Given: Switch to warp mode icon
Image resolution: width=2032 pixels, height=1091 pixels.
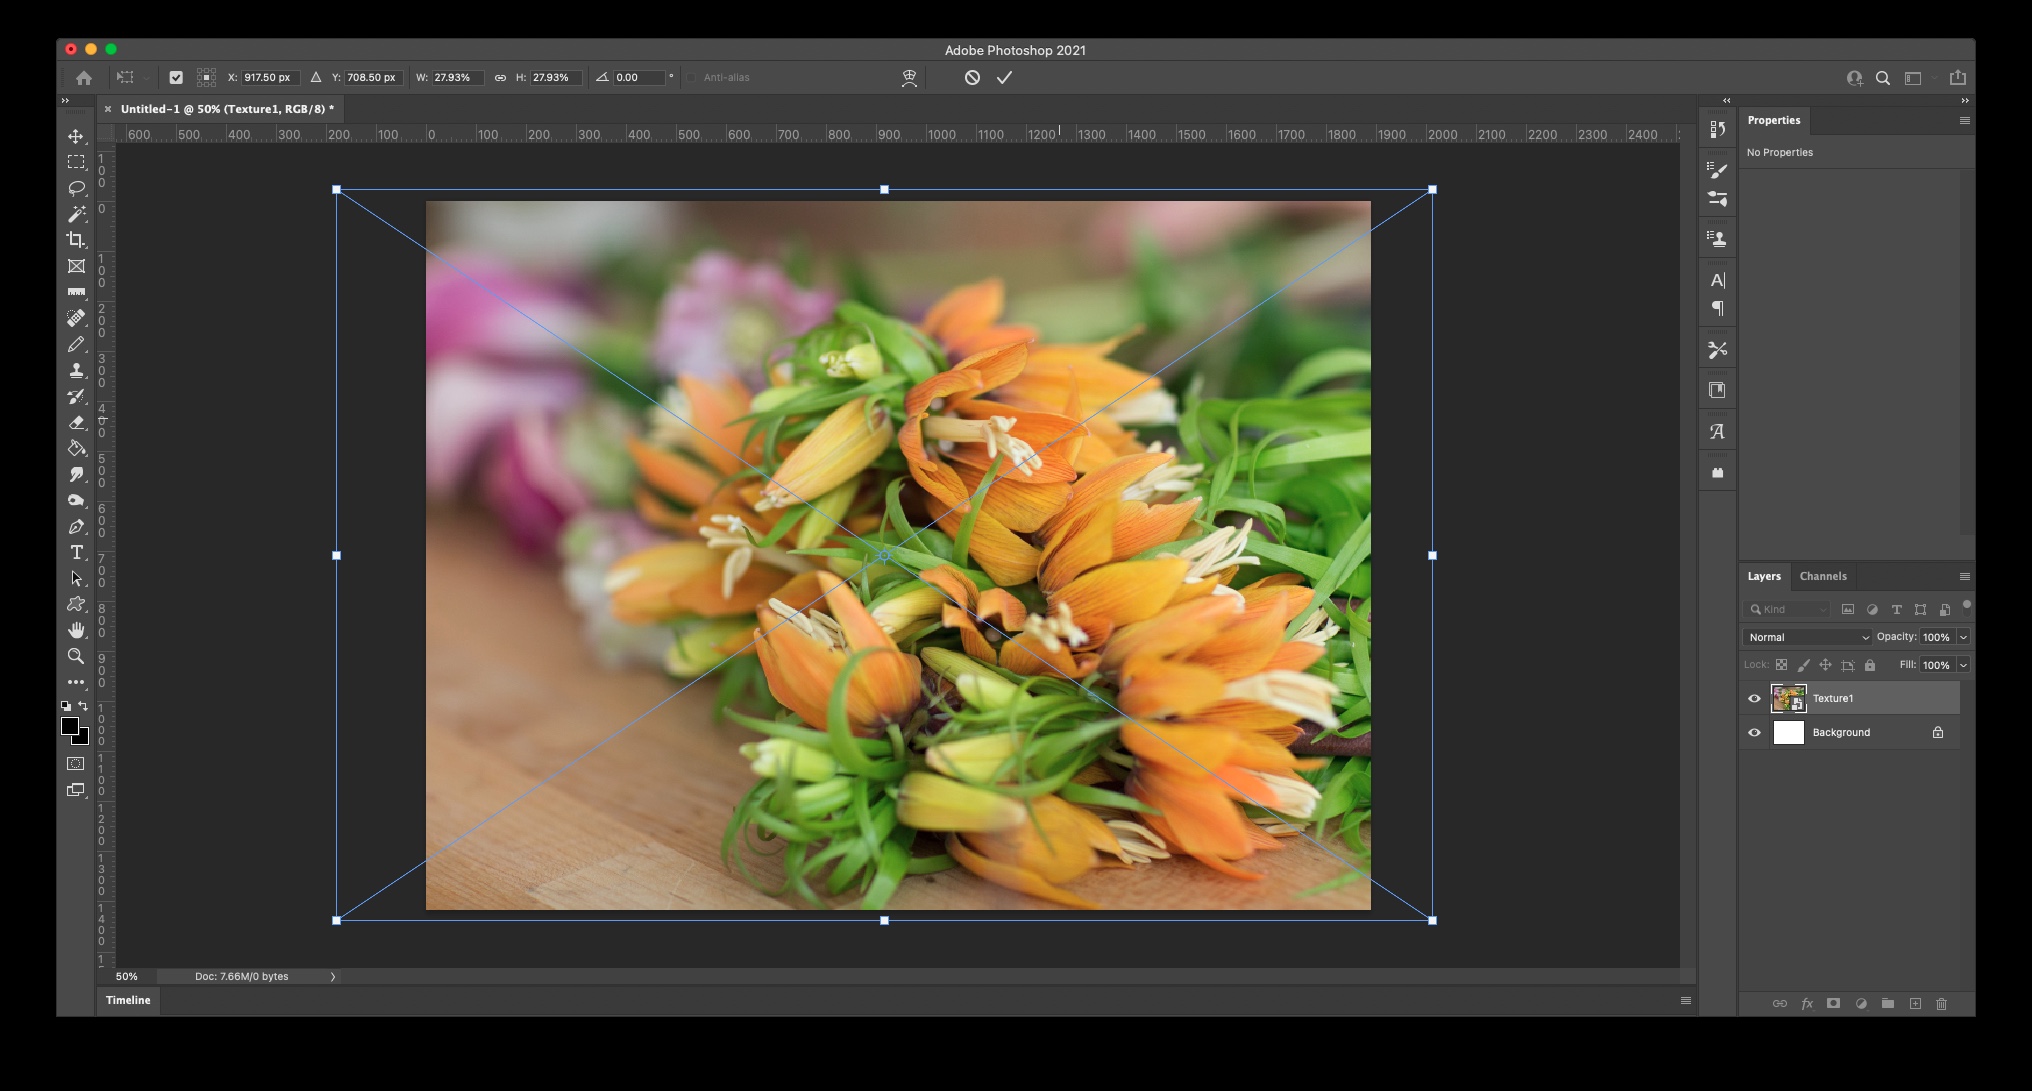Looking at the screenshot, I should coord(909,78).
